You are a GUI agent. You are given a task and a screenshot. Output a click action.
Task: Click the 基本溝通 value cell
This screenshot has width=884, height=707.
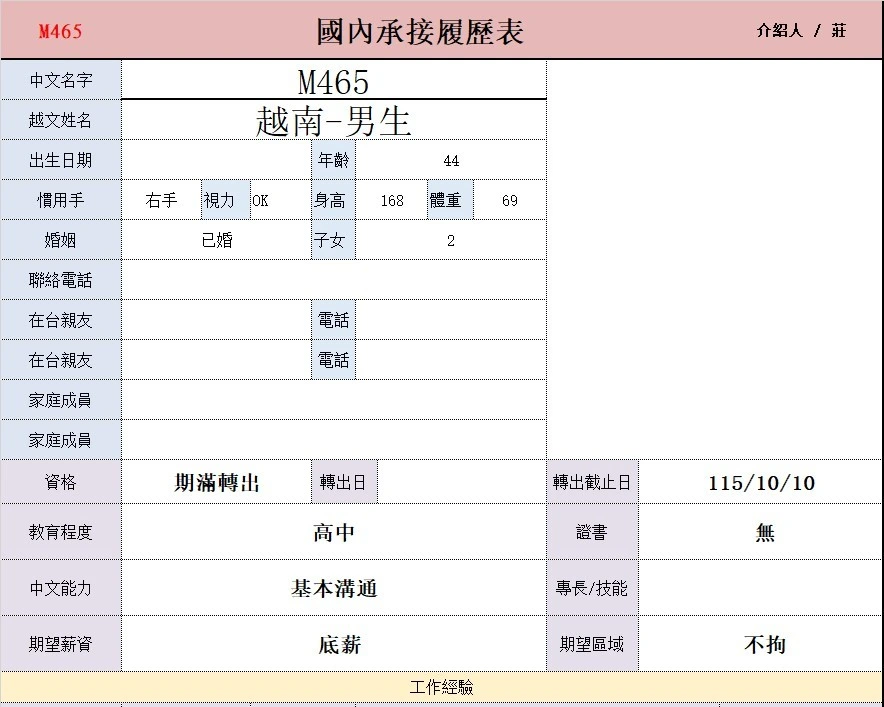tap(334, 588)
